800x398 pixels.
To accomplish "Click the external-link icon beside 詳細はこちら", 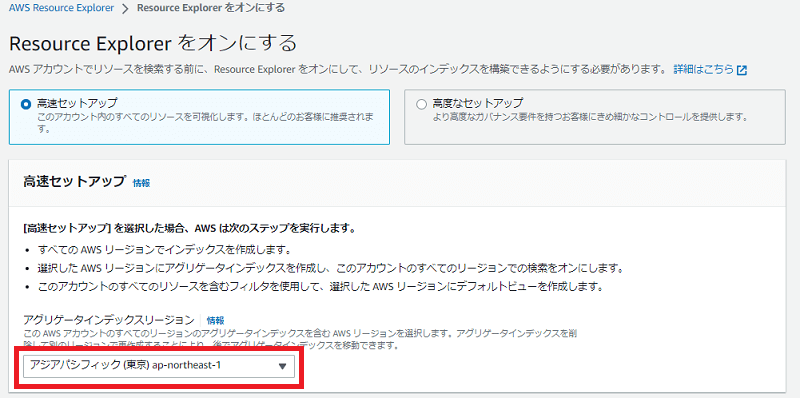I will (742, 70).
